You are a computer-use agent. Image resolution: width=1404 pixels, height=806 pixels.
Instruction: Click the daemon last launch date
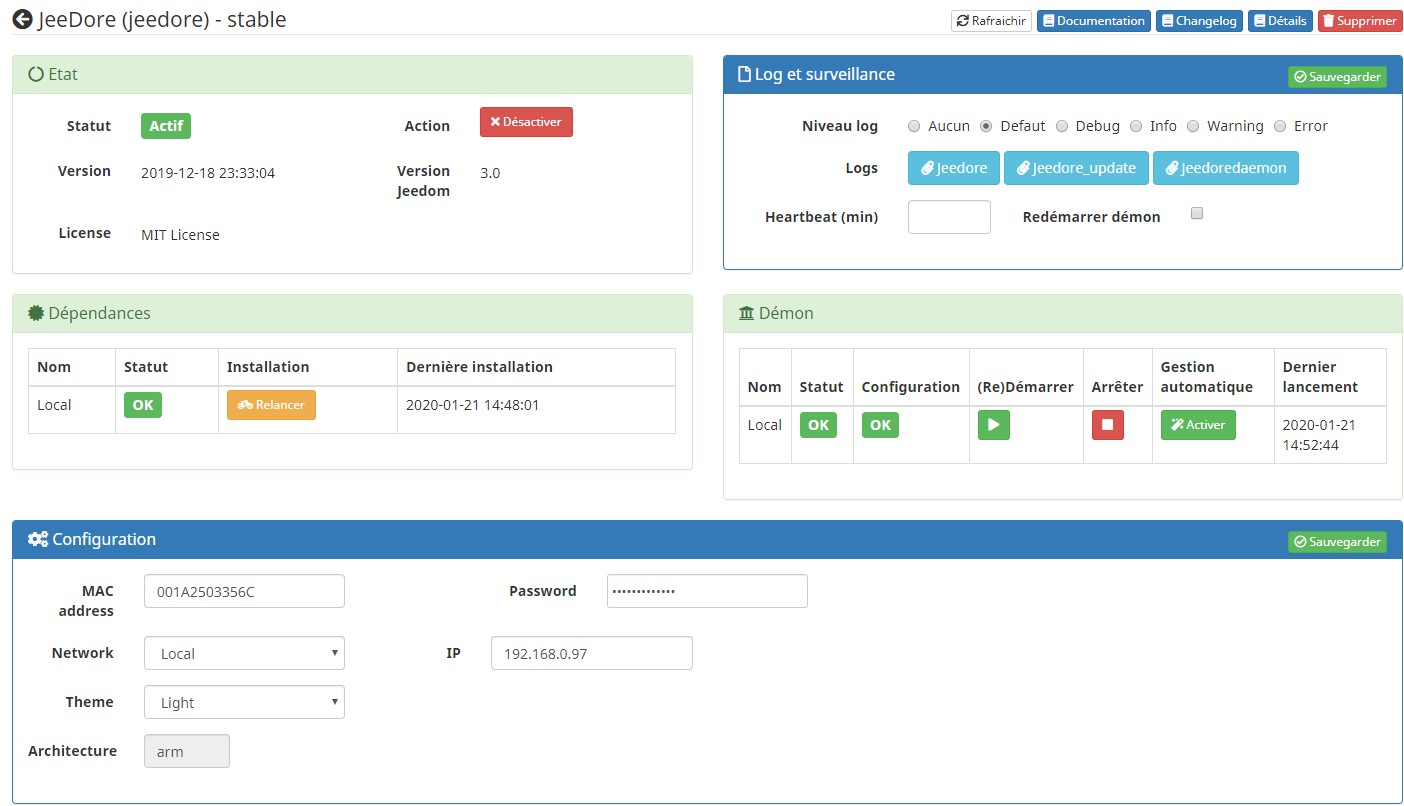click(1320, 435)
